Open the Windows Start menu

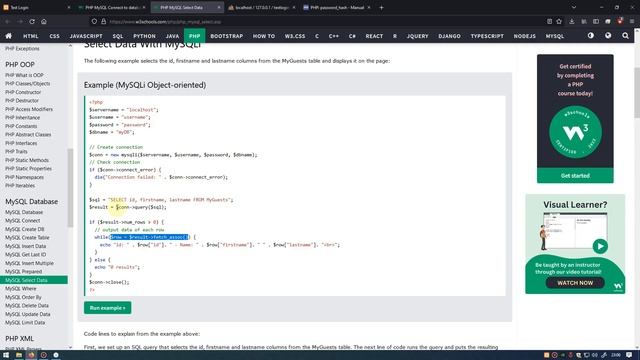tap(6, 355)
